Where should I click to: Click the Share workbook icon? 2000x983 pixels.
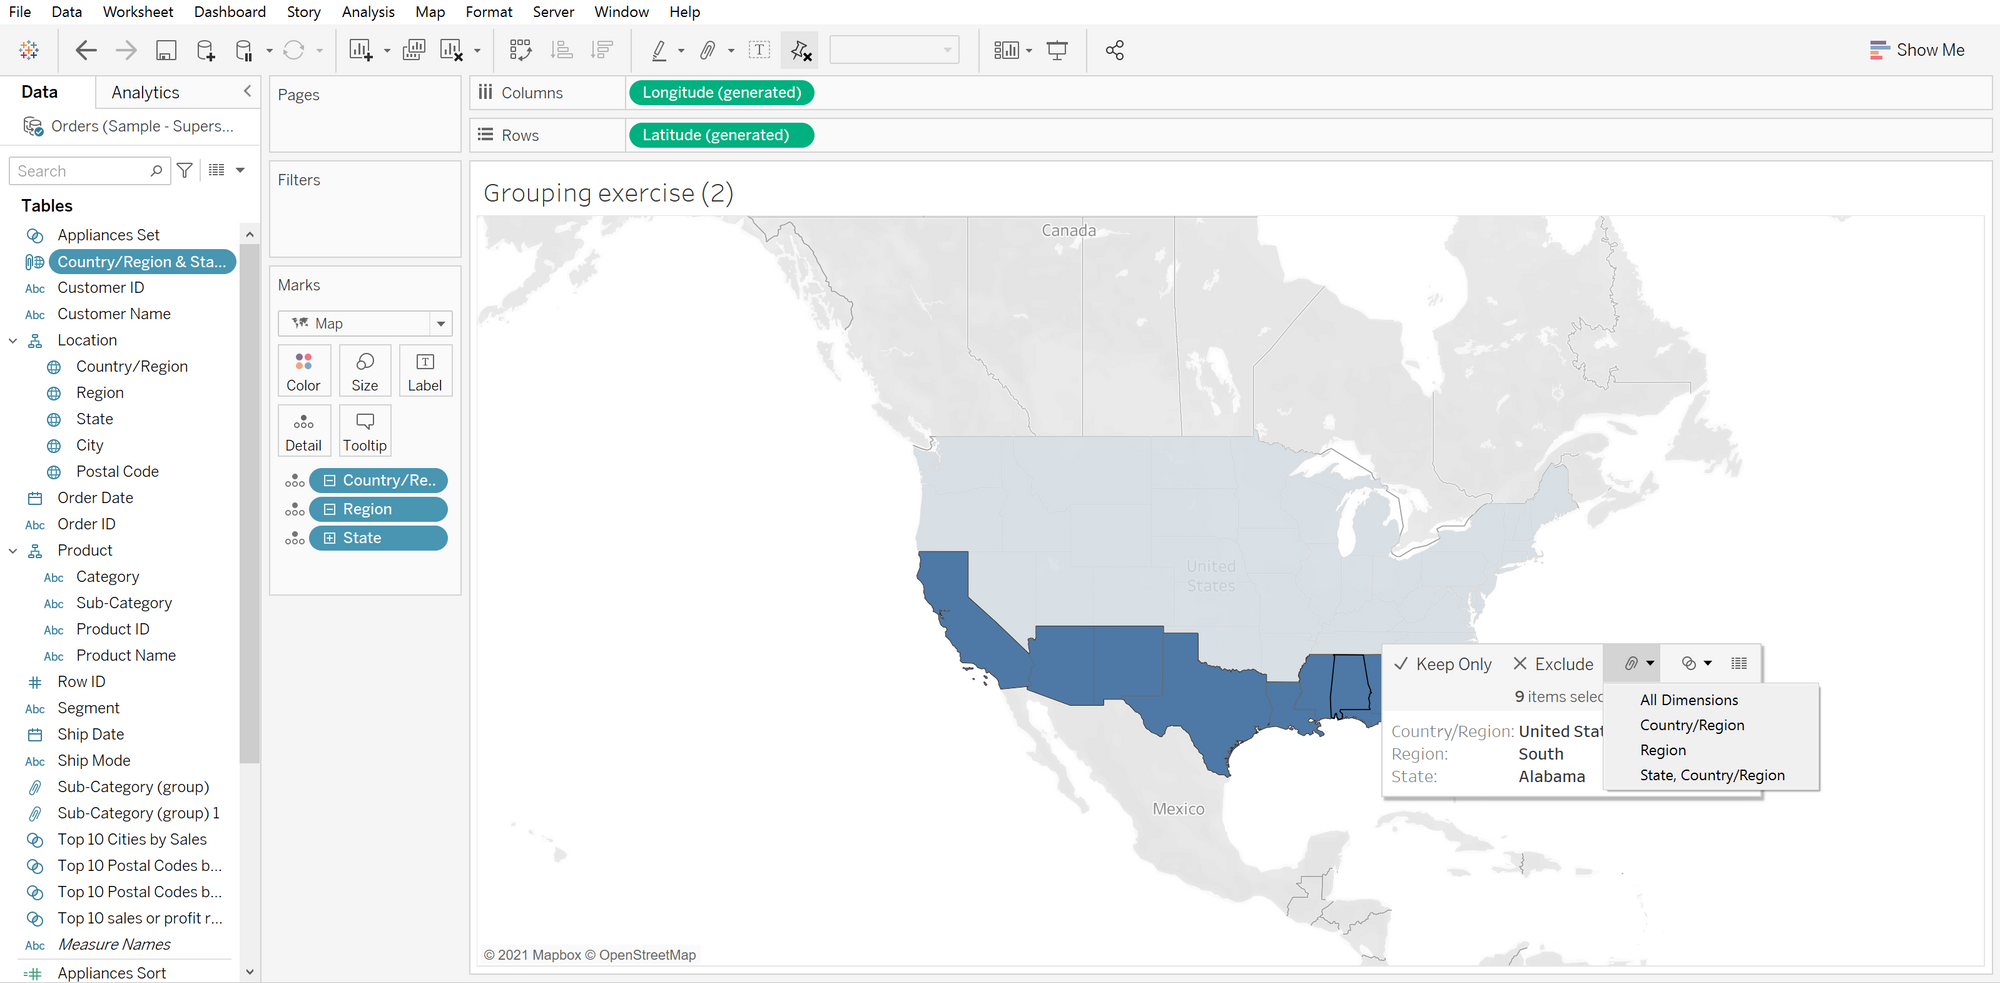1115,50
